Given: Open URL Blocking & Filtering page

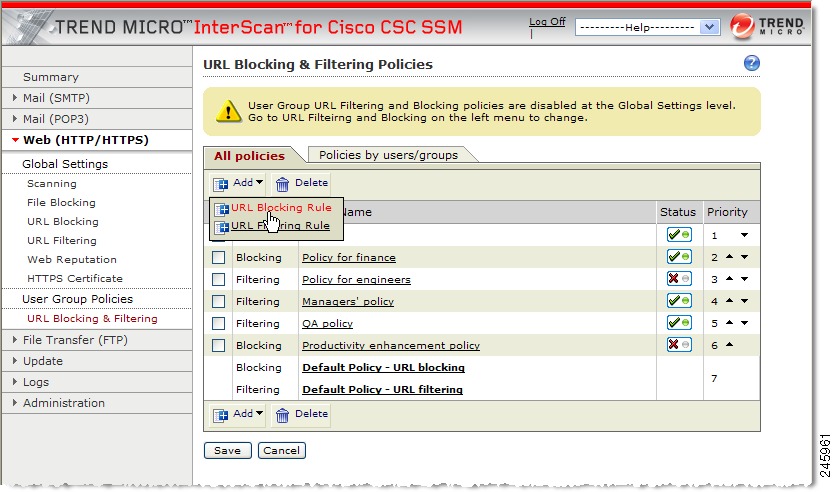Looking at the screenshot, I should point(92,318).
